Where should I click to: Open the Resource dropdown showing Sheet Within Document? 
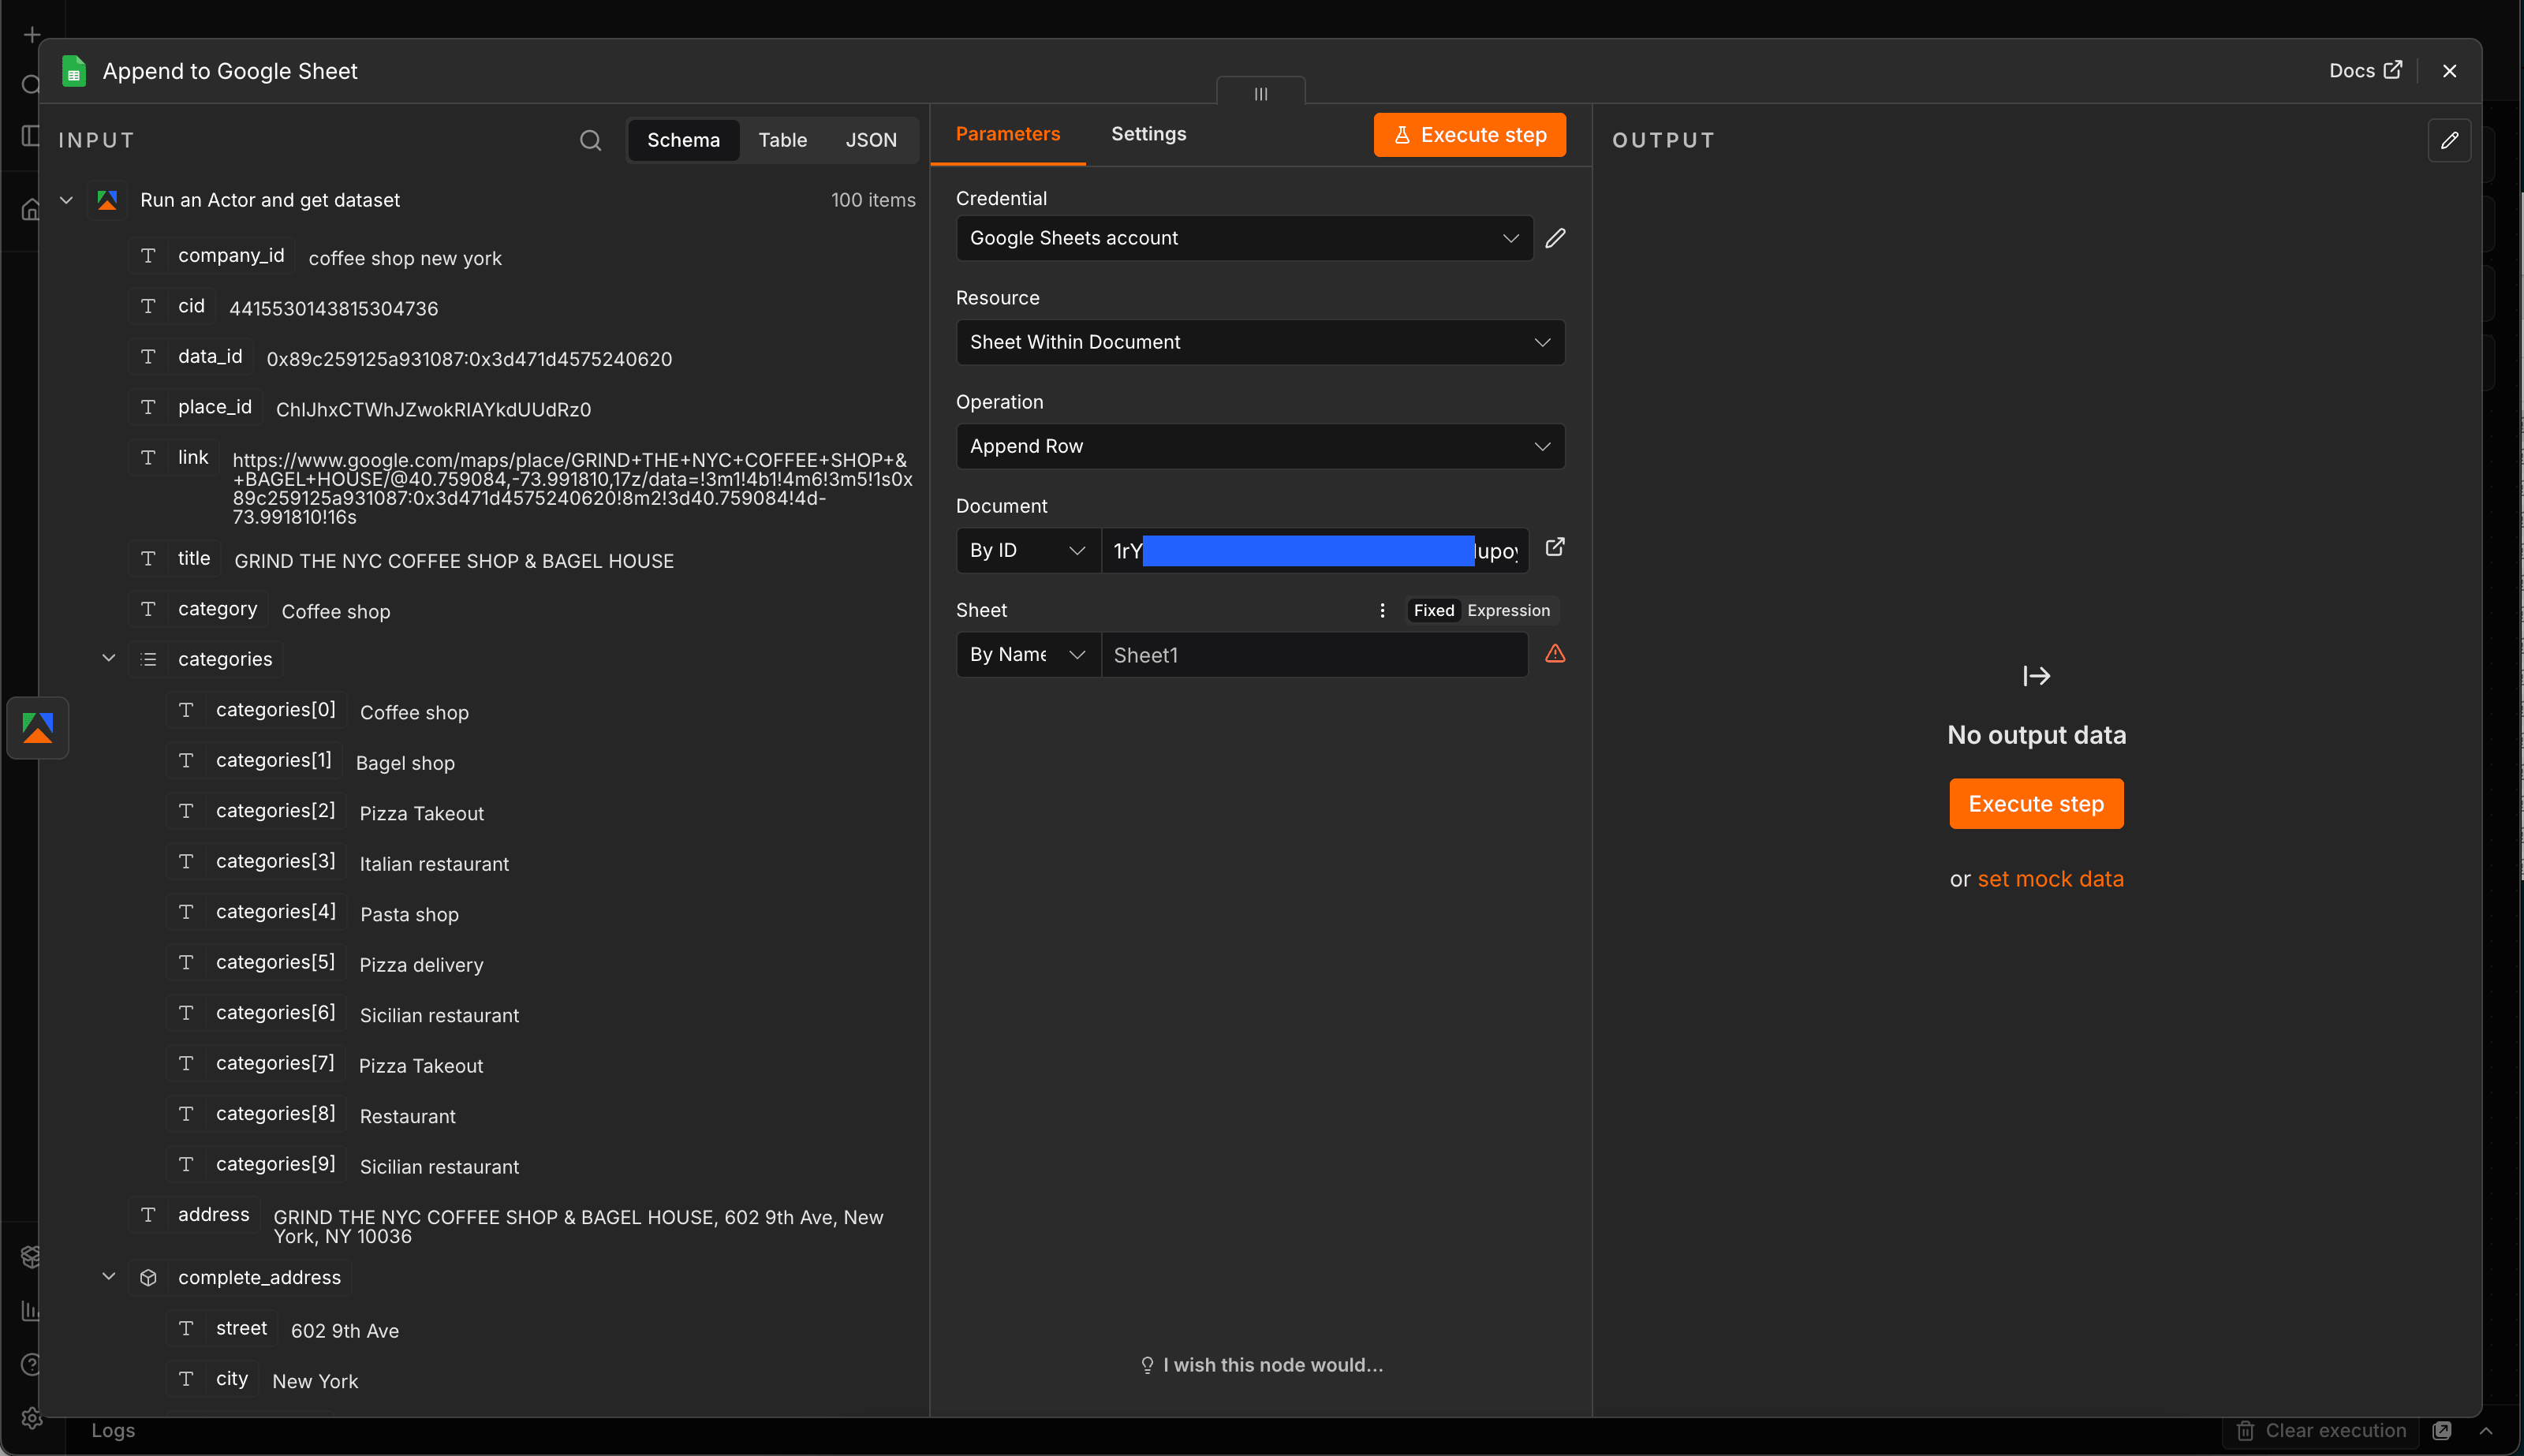pyautogui.click(x=1260, y=342)
